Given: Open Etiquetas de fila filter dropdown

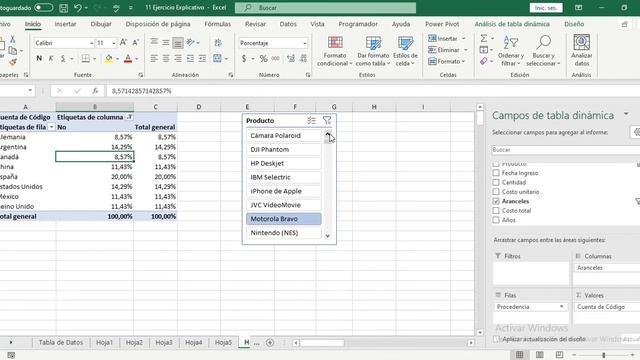Looking at the screenshot, I should point(51,127).
